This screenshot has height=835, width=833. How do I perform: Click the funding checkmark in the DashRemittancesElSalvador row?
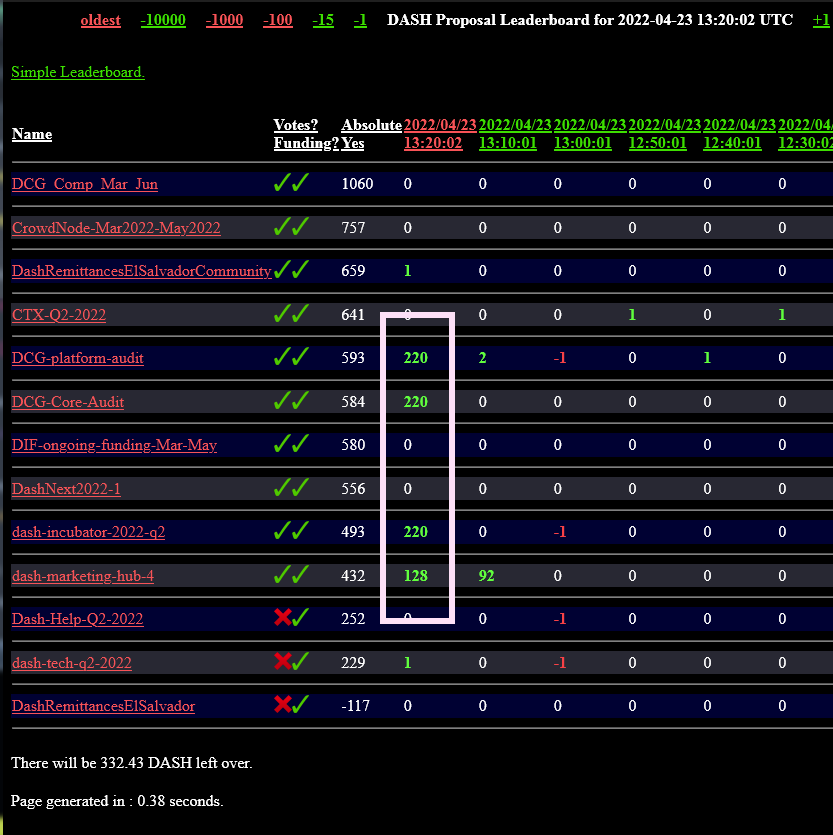(x=300, y=705)
